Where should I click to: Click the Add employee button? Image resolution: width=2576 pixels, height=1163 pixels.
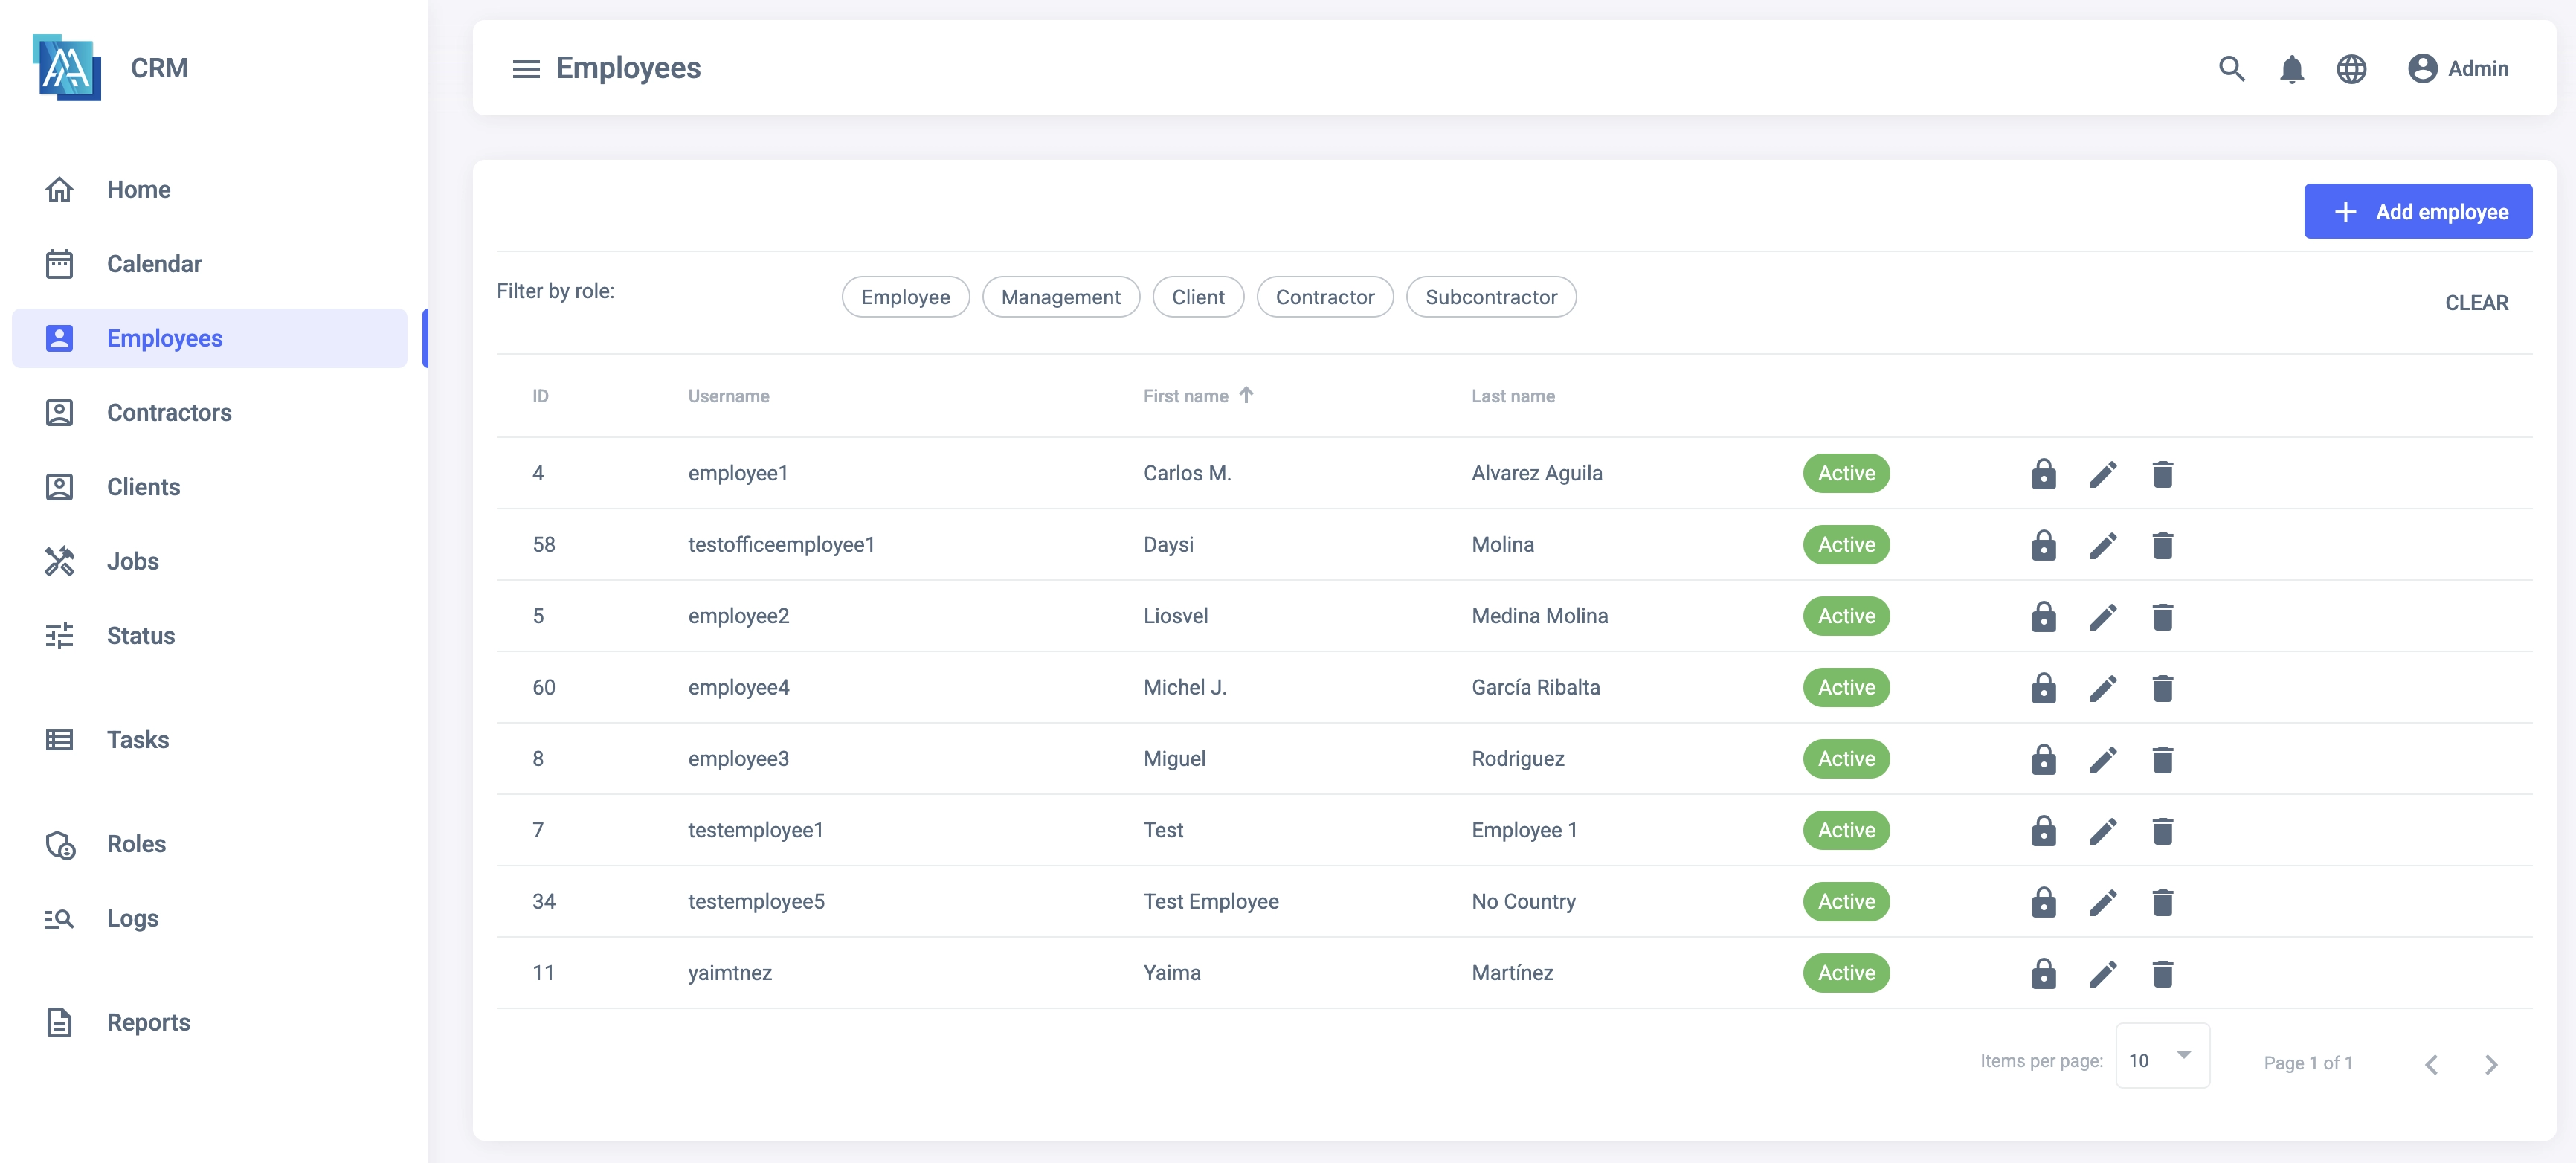(x=2417, y=211)
